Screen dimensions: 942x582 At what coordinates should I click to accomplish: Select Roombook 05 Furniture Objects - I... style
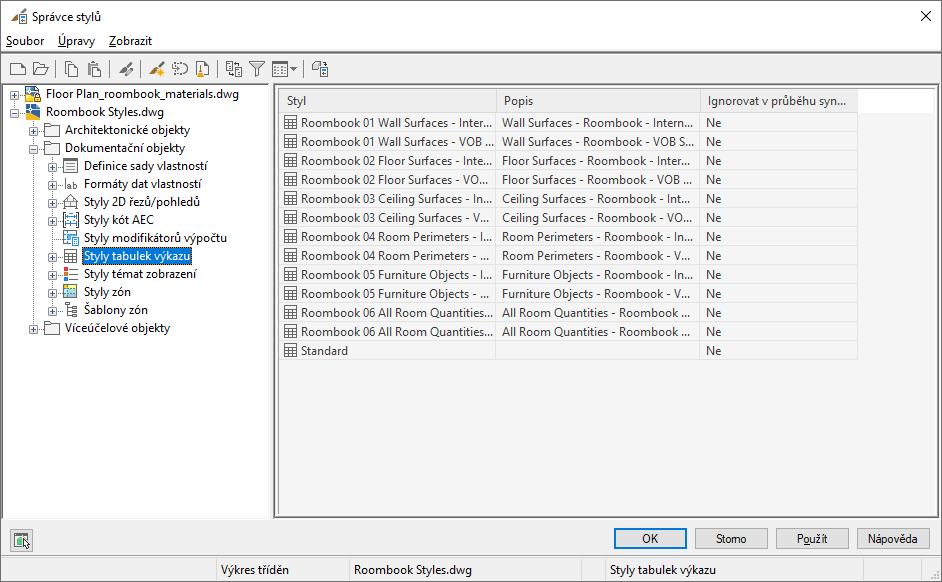397,274
